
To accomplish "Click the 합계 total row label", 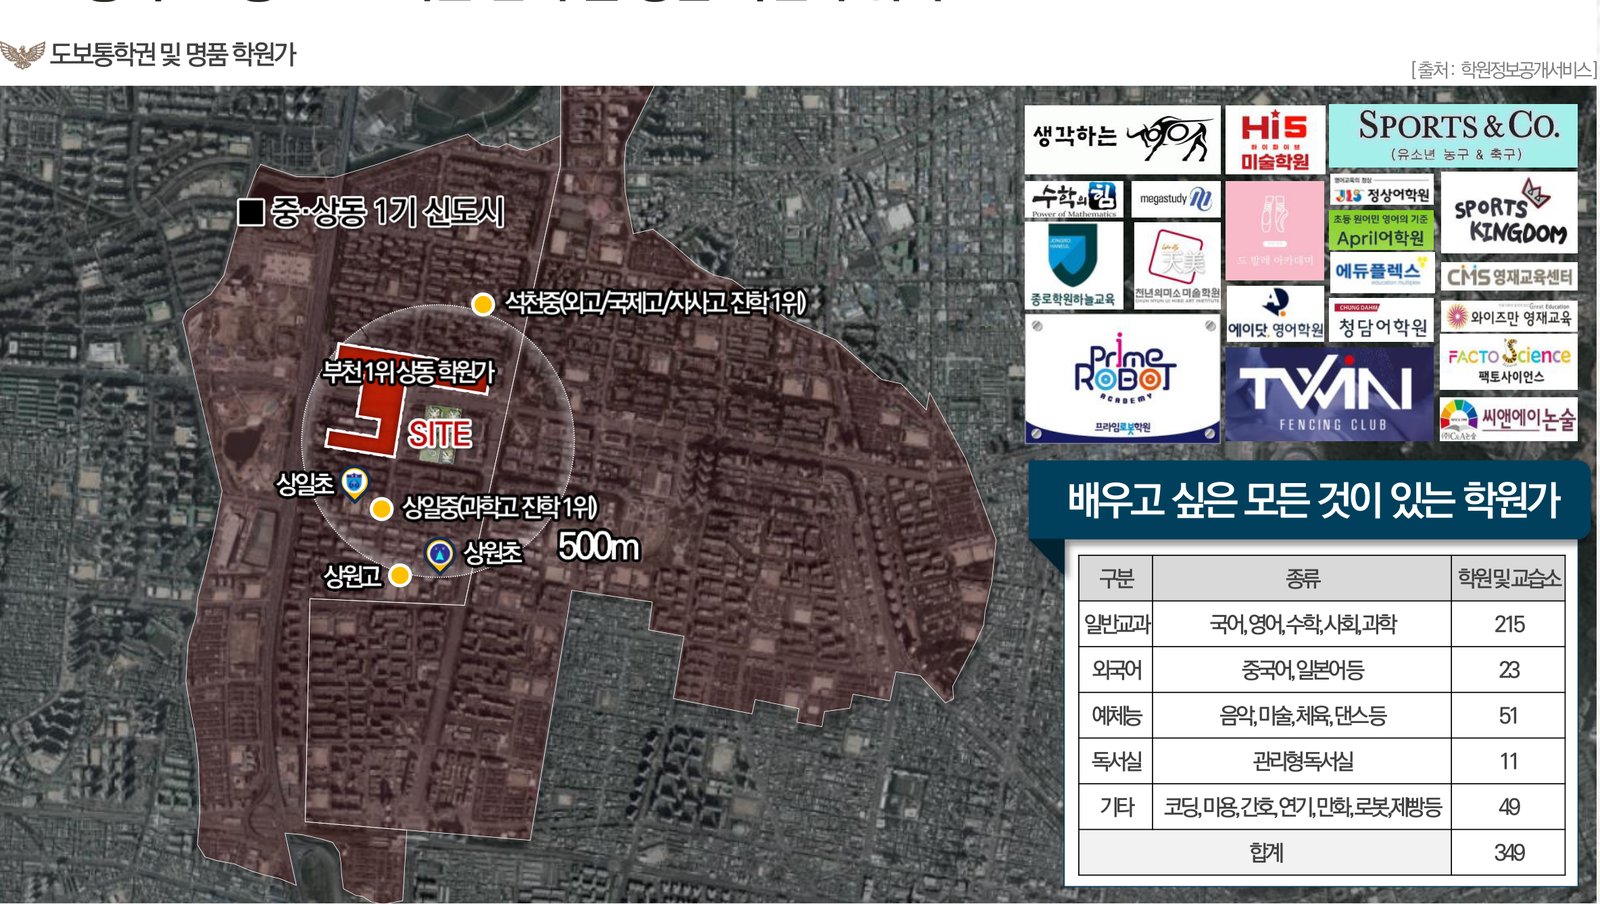I will pos(1265,853).
